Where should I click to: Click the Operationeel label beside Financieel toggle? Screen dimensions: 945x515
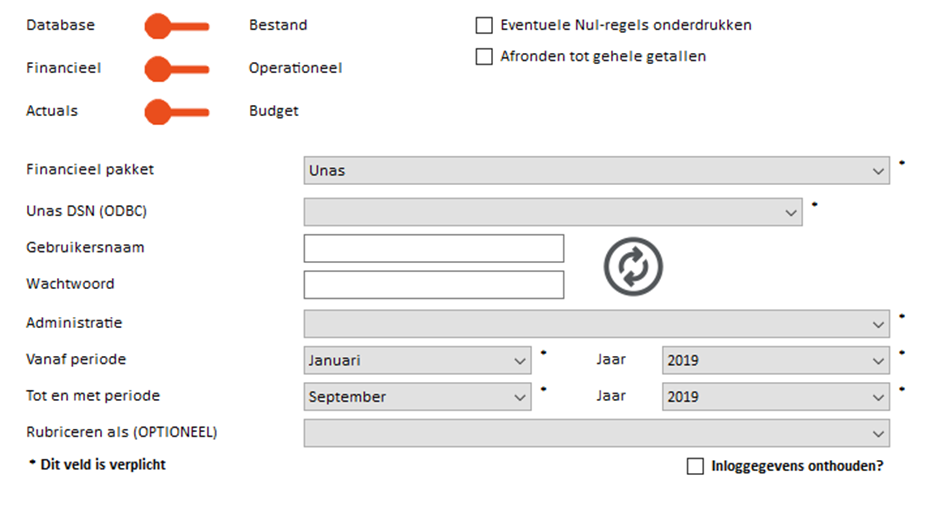click(295, 68)
